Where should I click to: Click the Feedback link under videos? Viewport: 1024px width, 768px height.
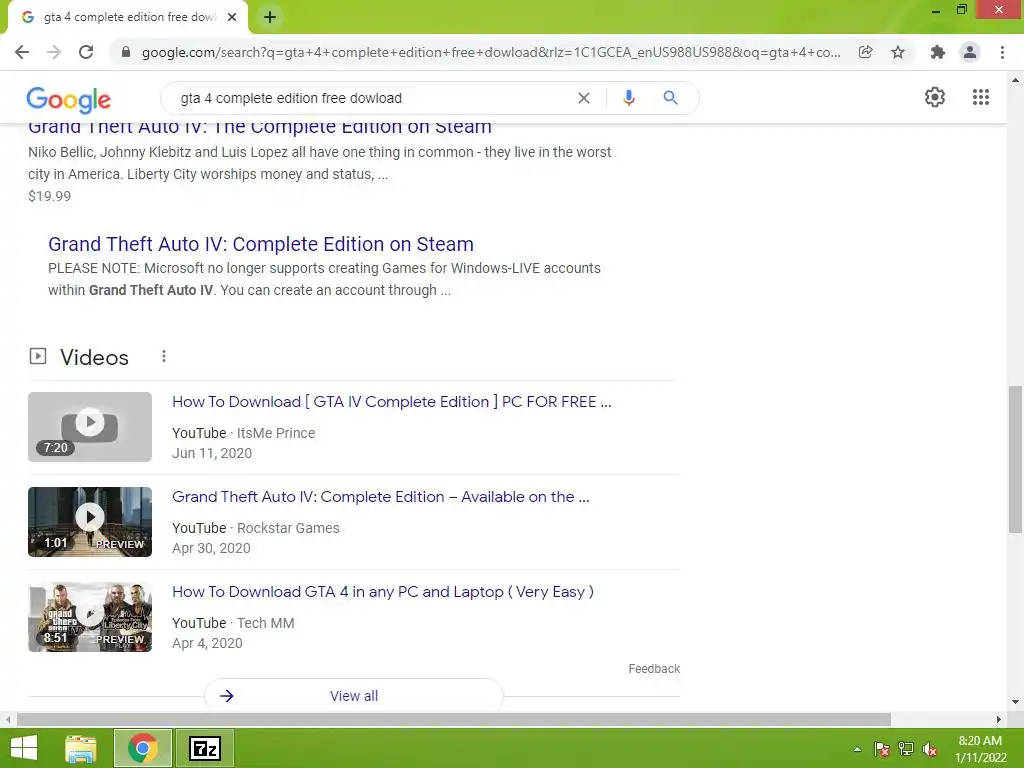coord(654,669)
